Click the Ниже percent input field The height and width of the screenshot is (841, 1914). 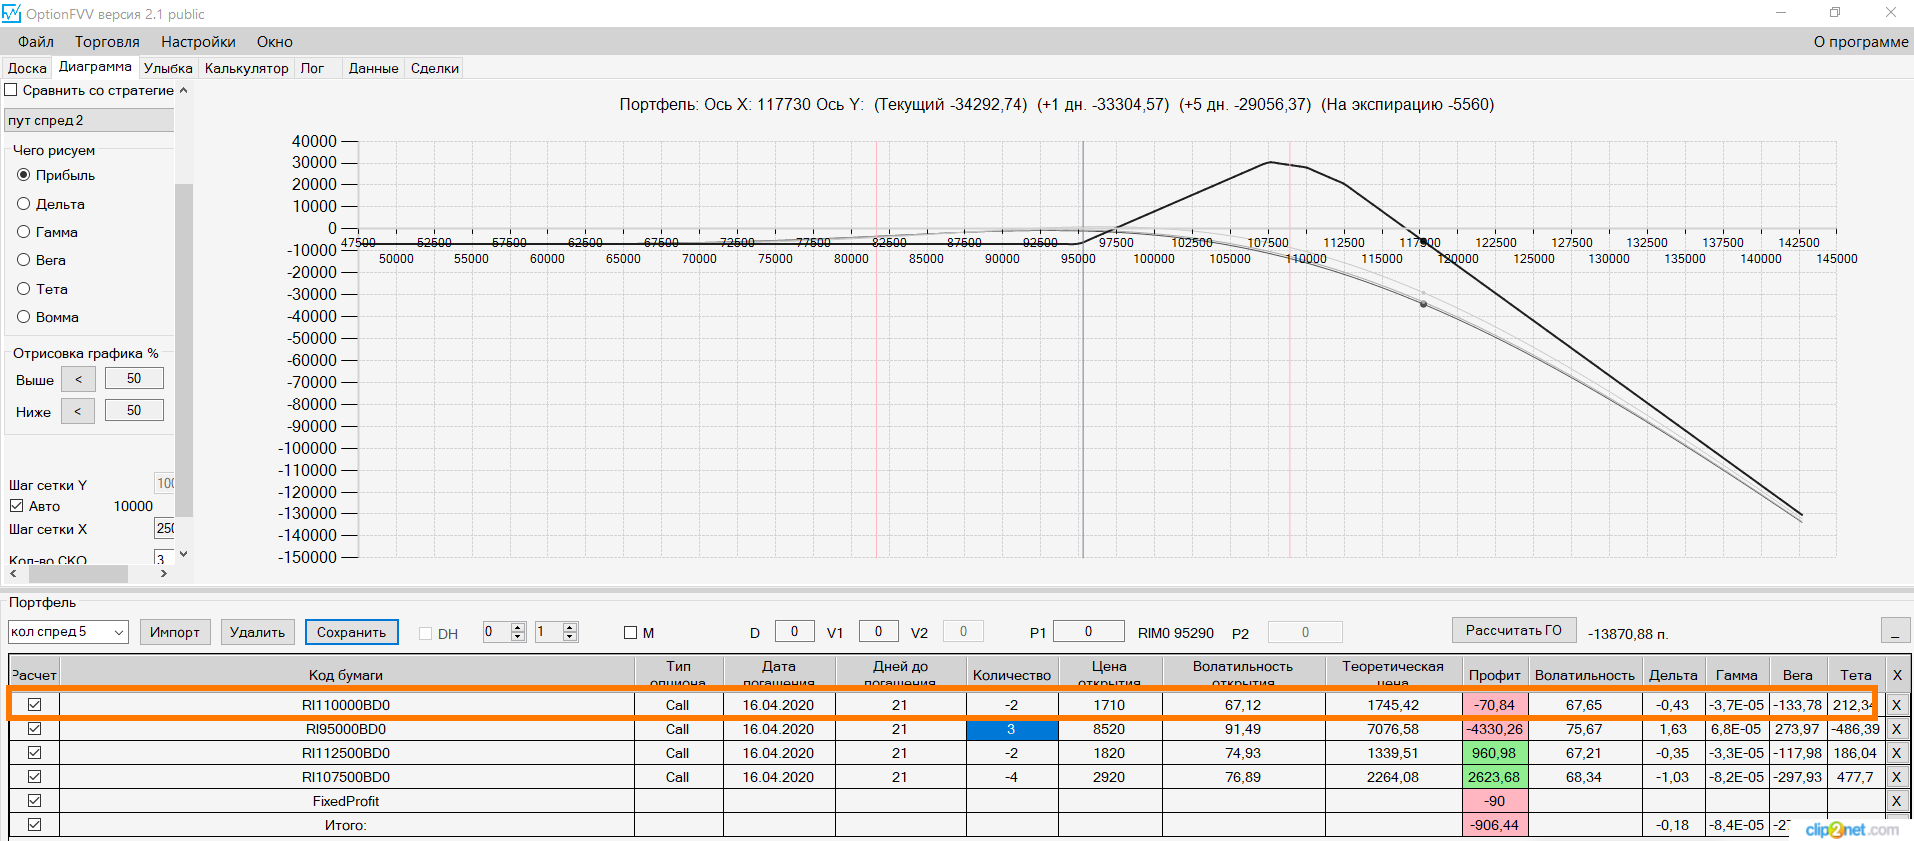[134, 411]
